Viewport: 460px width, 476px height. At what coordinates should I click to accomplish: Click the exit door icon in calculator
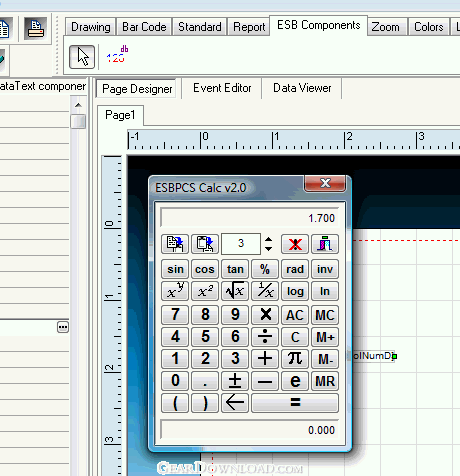point(325,244)
